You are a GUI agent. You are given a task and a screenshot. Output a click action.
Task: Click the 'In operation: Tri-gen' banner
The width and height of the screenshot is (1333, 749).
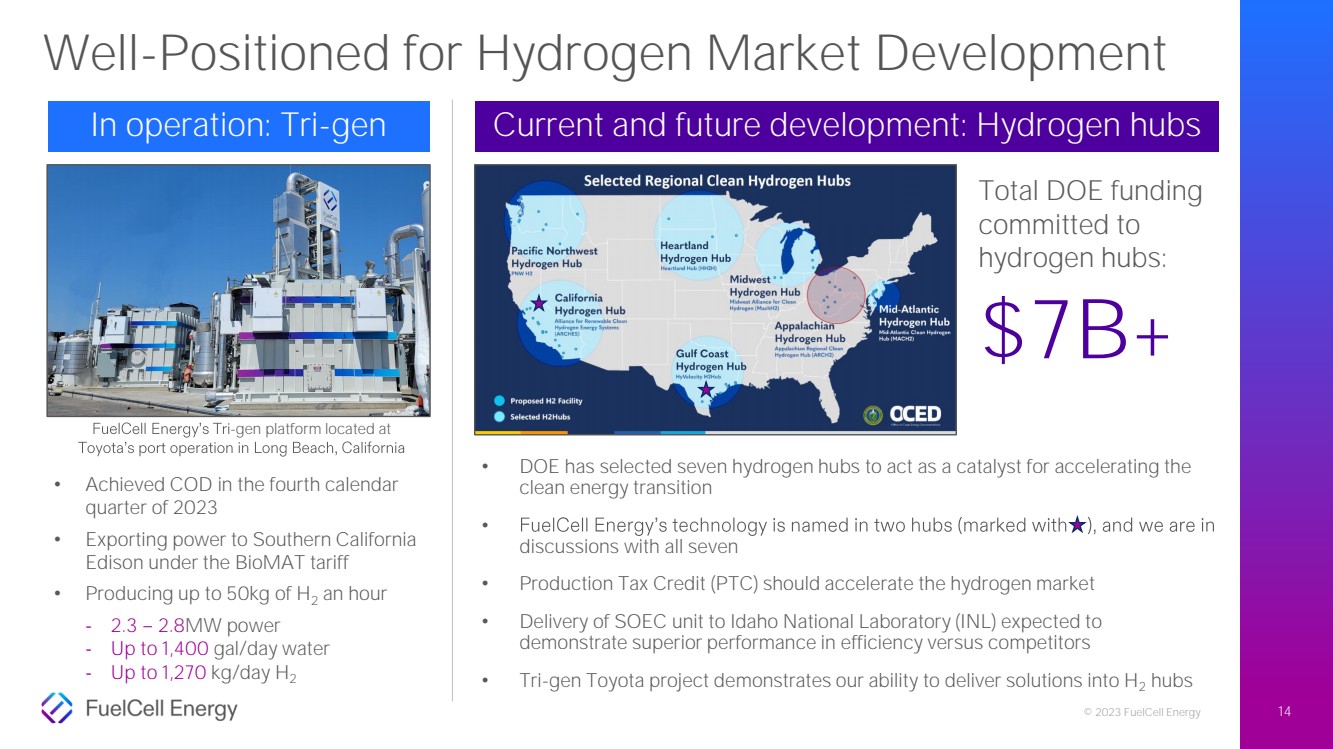[x=239, y=126]
